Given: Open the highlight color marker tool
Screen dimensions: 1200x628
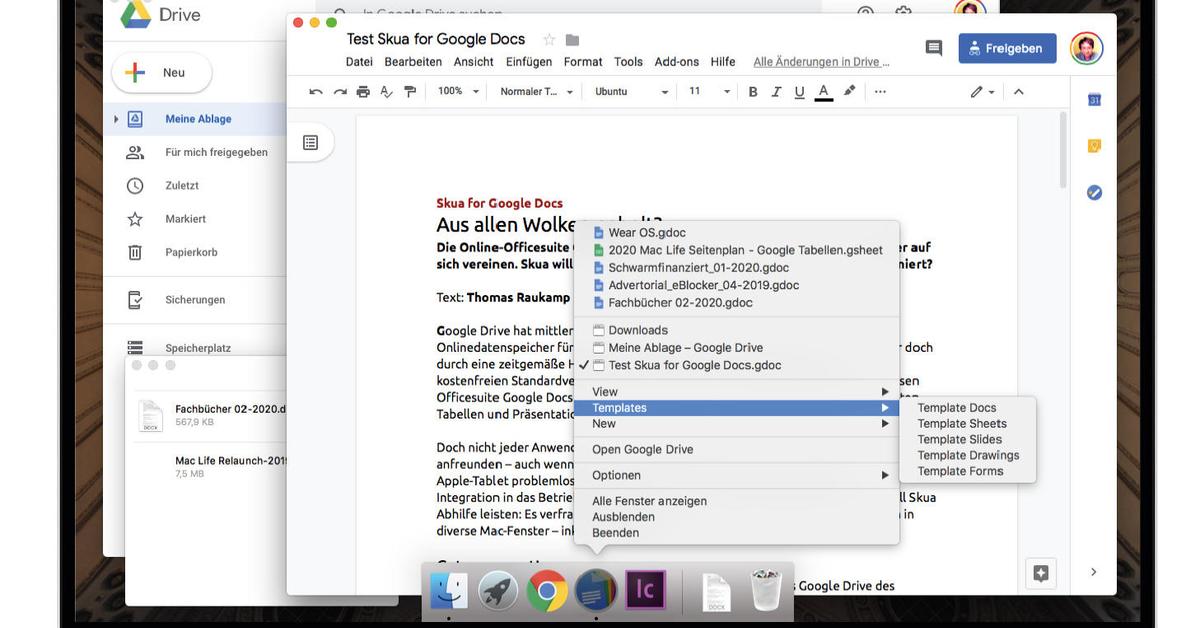Looking at the screenshot, I should click(x=850, y=91).
